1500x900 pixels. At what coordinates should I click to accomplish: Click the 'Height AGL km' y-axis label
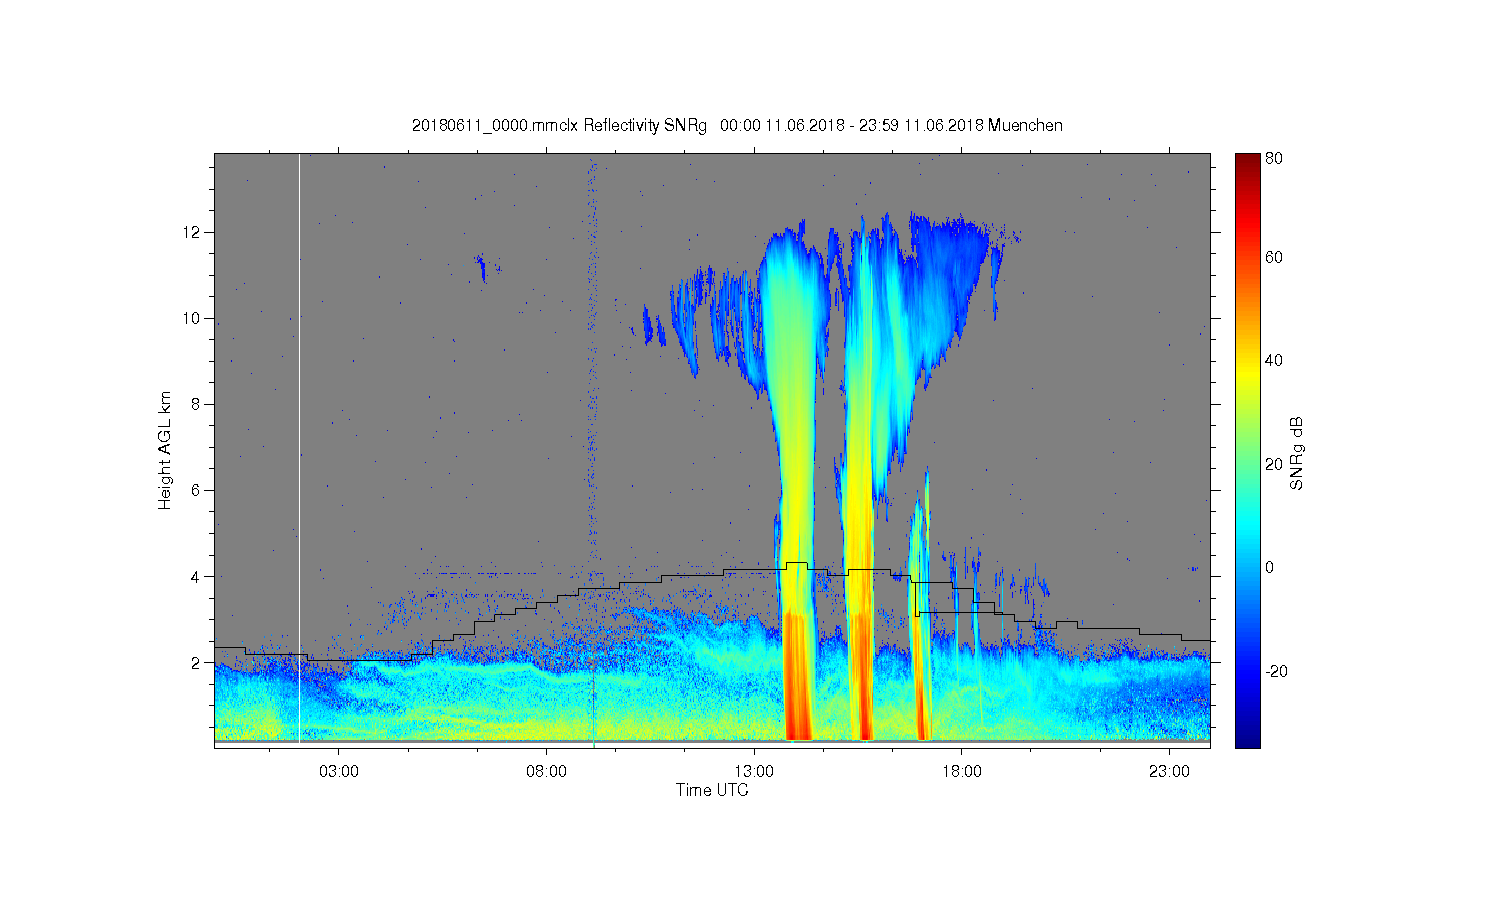click(165, 450)
